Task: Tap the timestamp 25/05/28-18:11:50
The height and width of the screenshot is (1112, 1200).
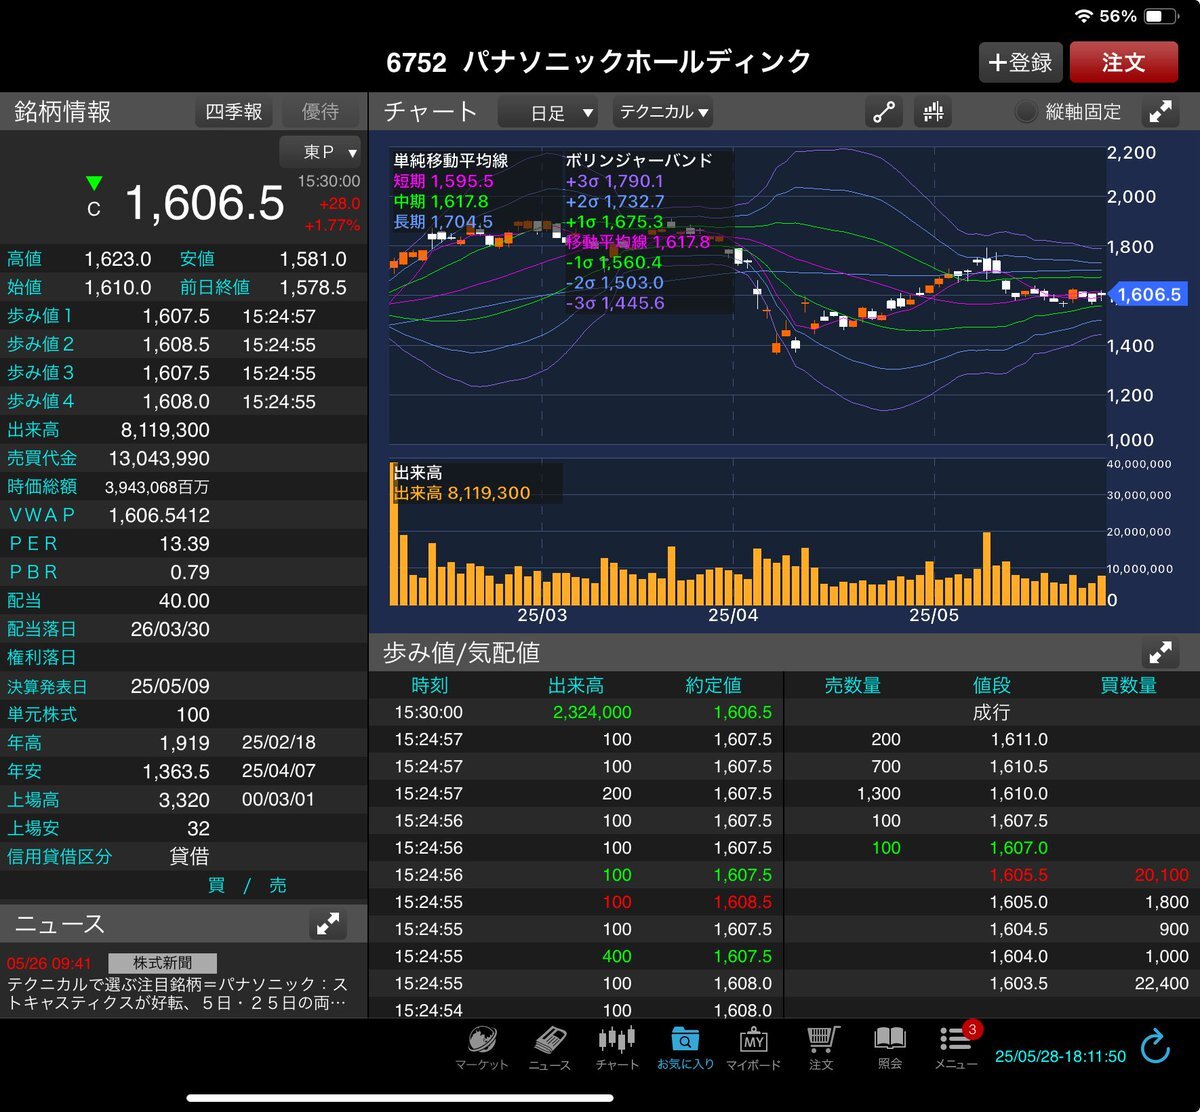Action: [x=1060, y=1056]
